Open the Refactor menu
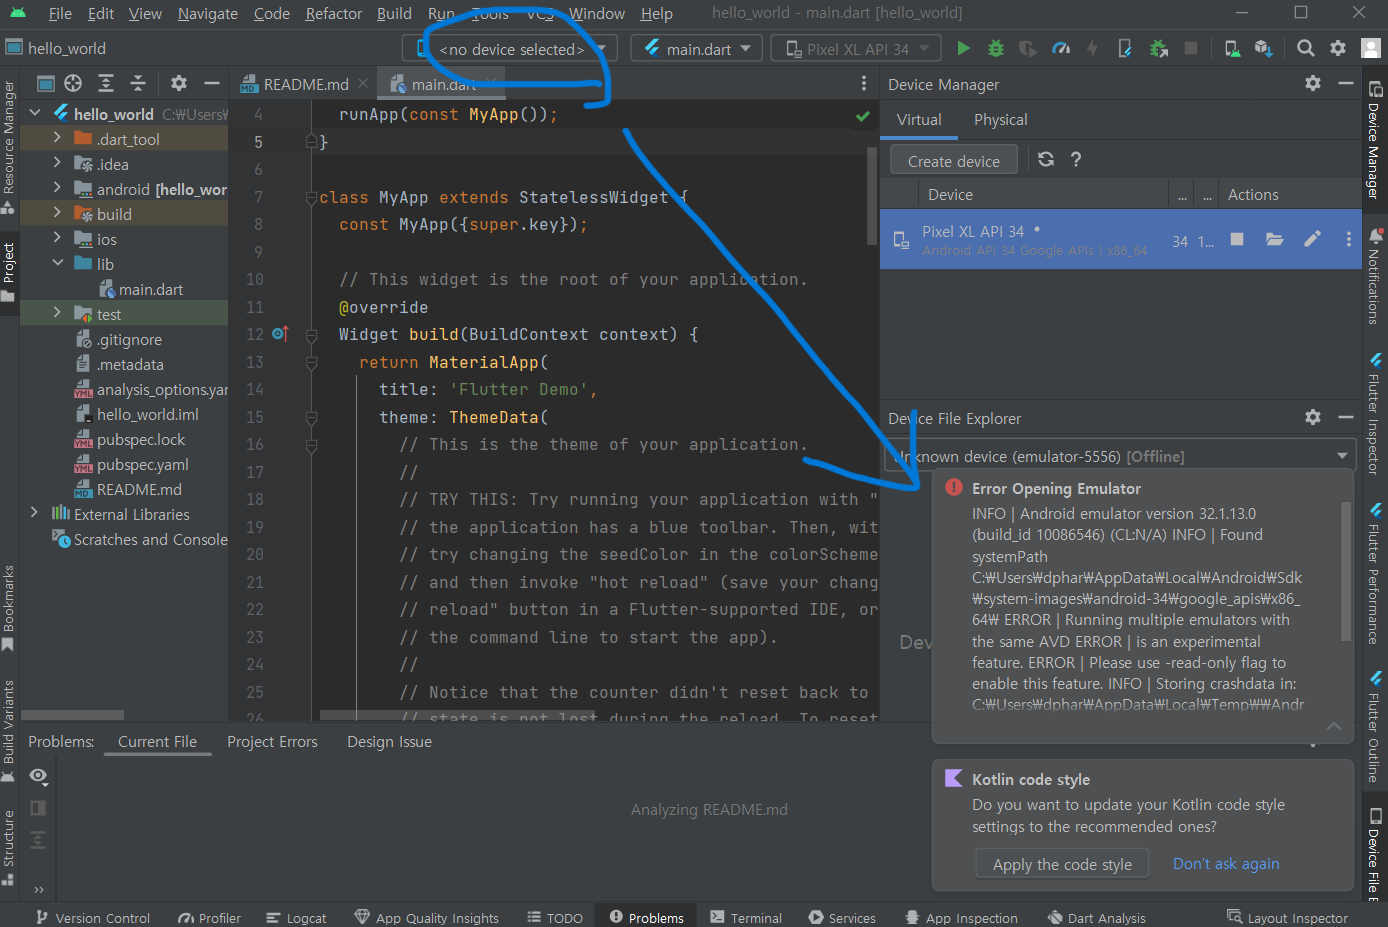Viewport: 1388px width, 927px height. (x=334, y=13)
